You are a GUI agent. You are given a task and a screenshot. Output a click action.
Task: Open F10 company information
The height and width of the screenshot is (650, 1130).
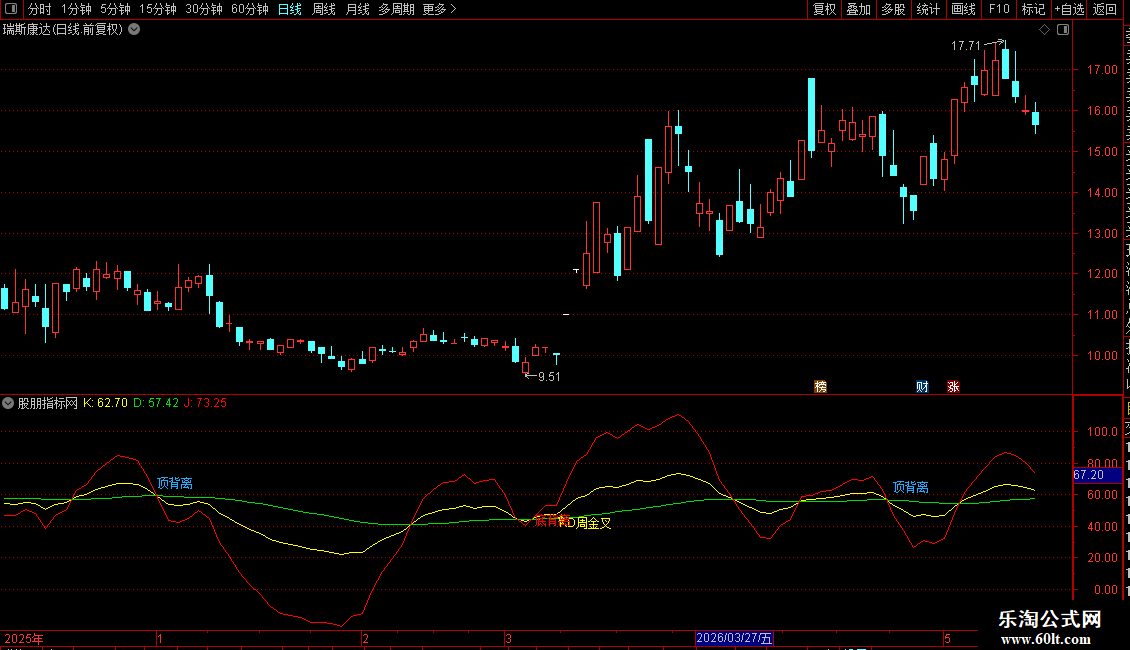pyautogui.click(x=999, y=9)
